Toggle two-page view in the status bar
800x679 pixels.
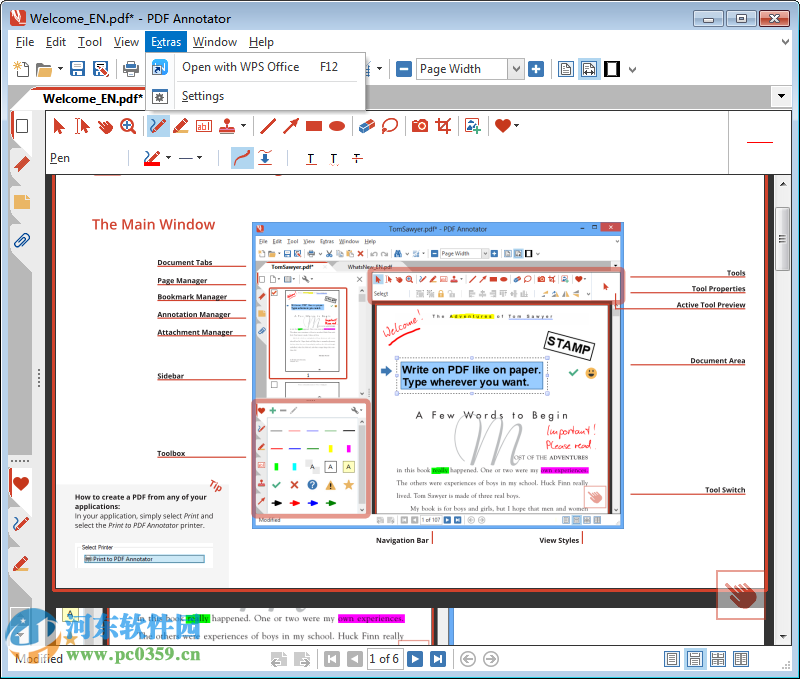741,659
